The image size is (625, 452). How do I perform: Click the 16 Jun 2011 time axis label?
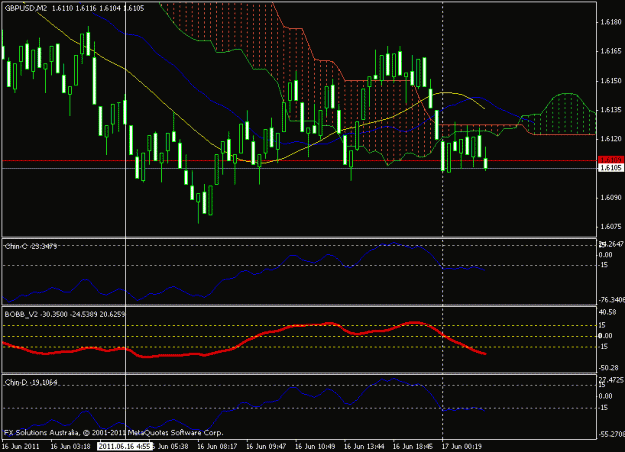tap(21, 446)
